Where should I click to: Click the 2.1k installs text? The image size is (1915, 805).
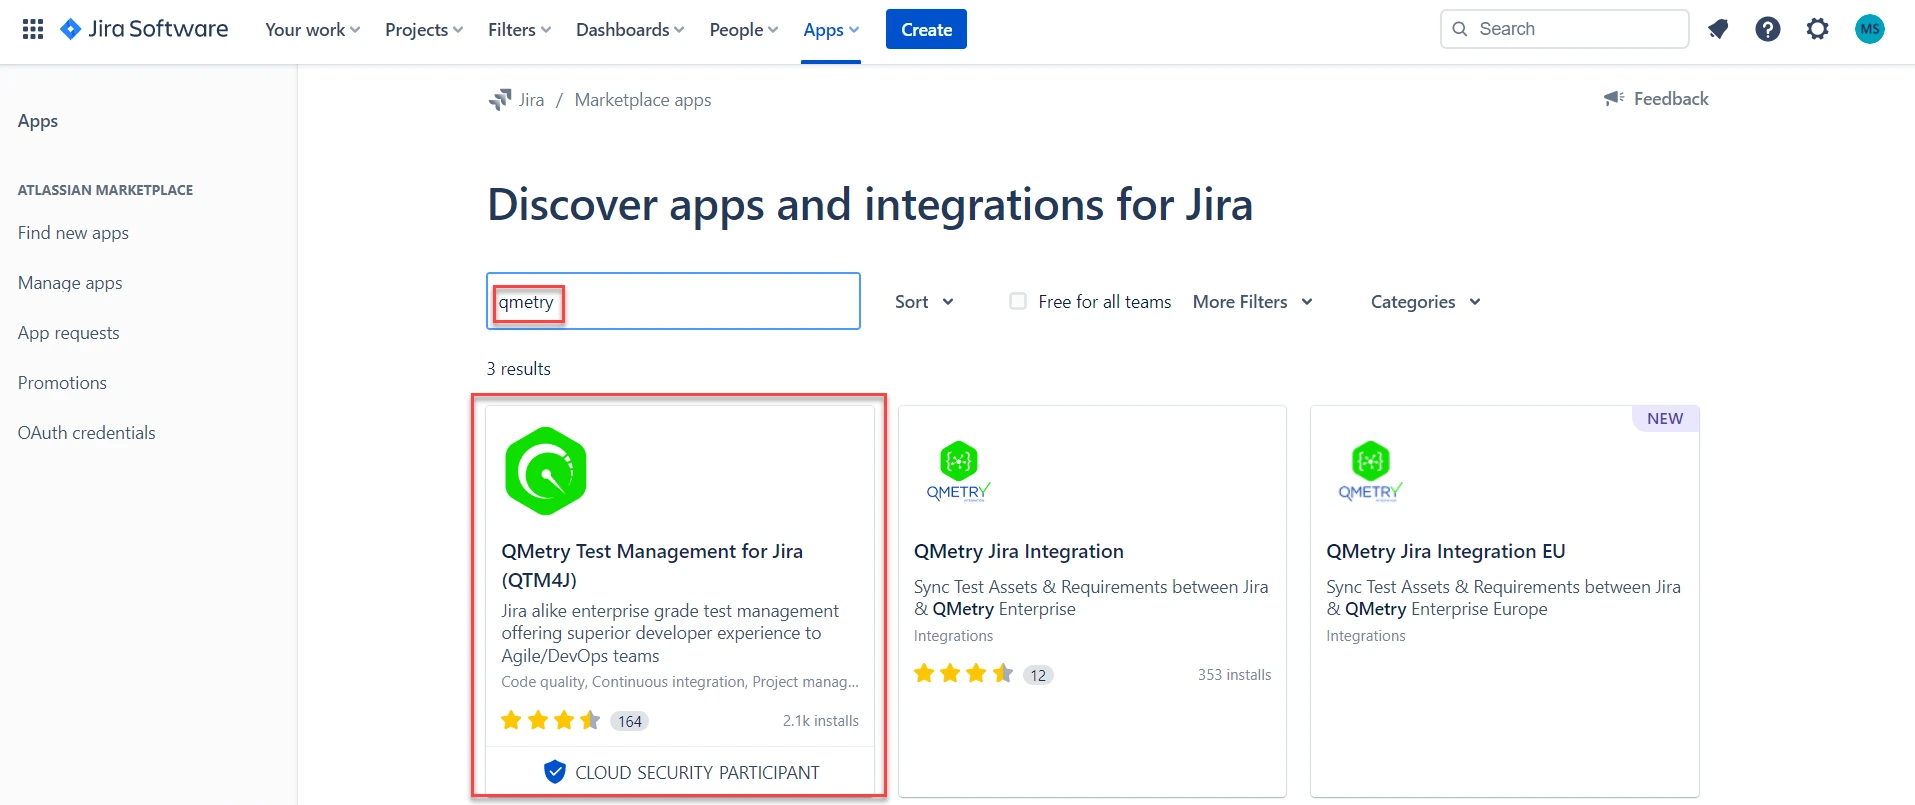(x=820, y=721)
